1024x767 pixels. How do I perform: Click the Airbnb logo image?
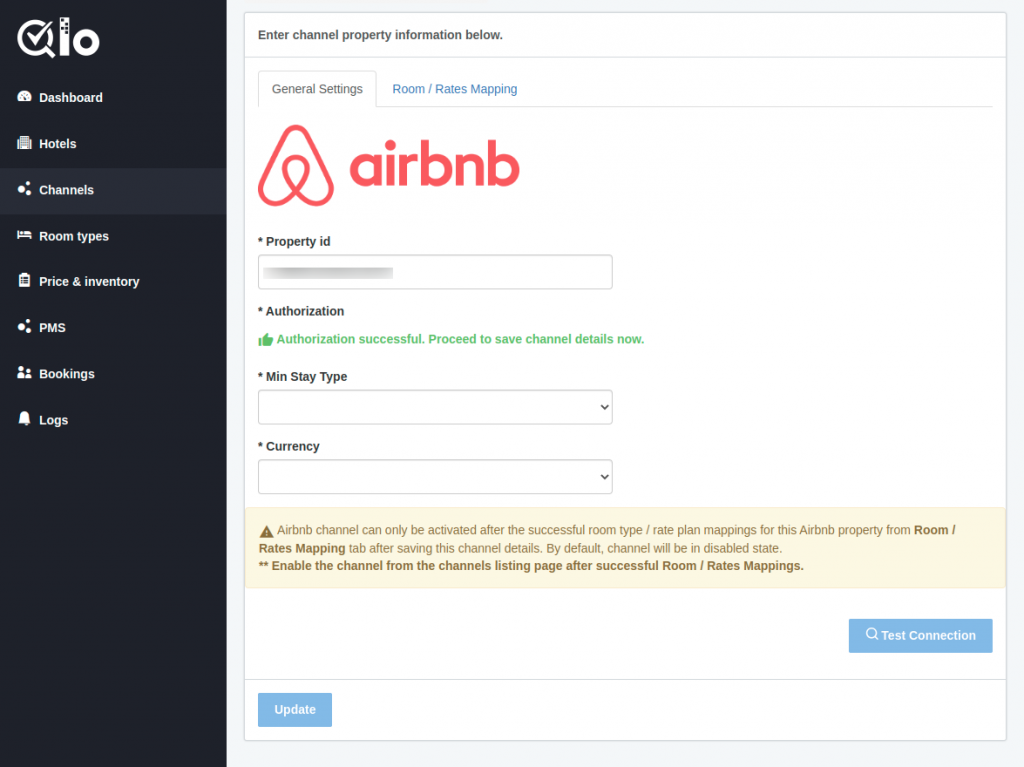pyautogui.click(x=389, y=165)
